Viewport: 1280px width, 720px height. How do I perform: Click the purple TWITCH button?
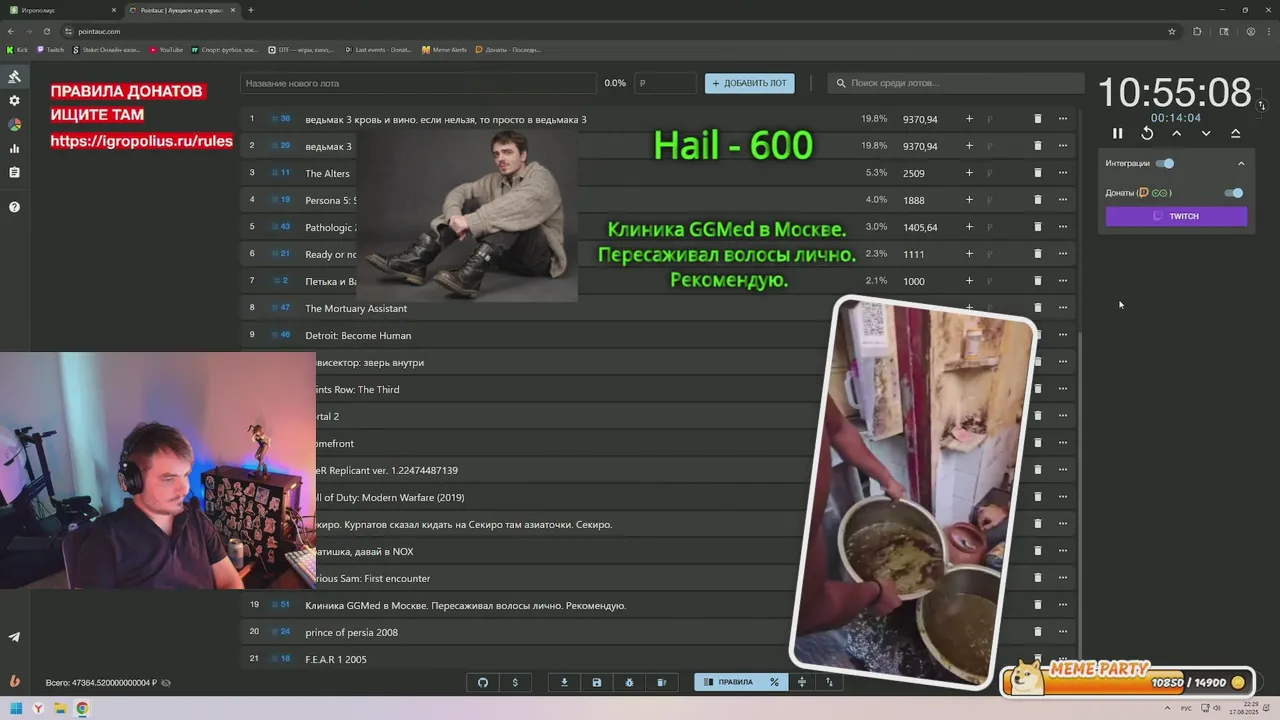pos(1176,216)
